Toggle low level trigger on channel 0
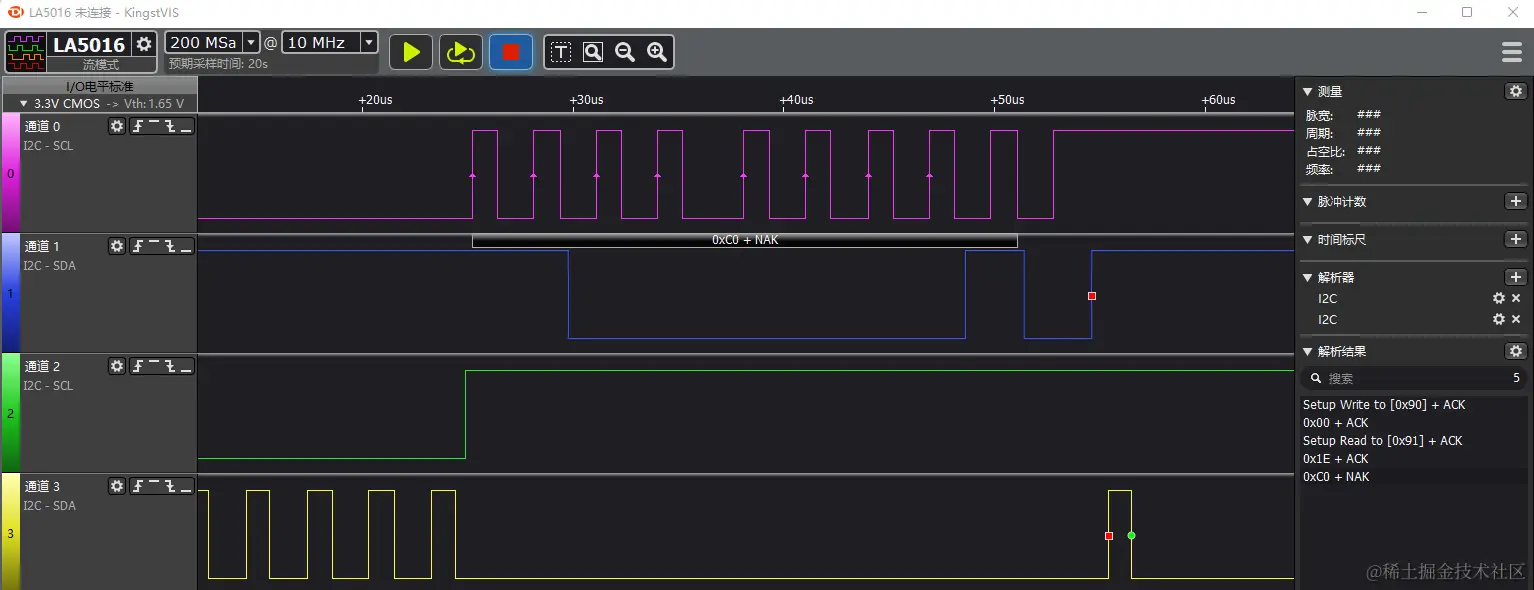This screenshot has width=1534, height=590. (x=186, y=126)
